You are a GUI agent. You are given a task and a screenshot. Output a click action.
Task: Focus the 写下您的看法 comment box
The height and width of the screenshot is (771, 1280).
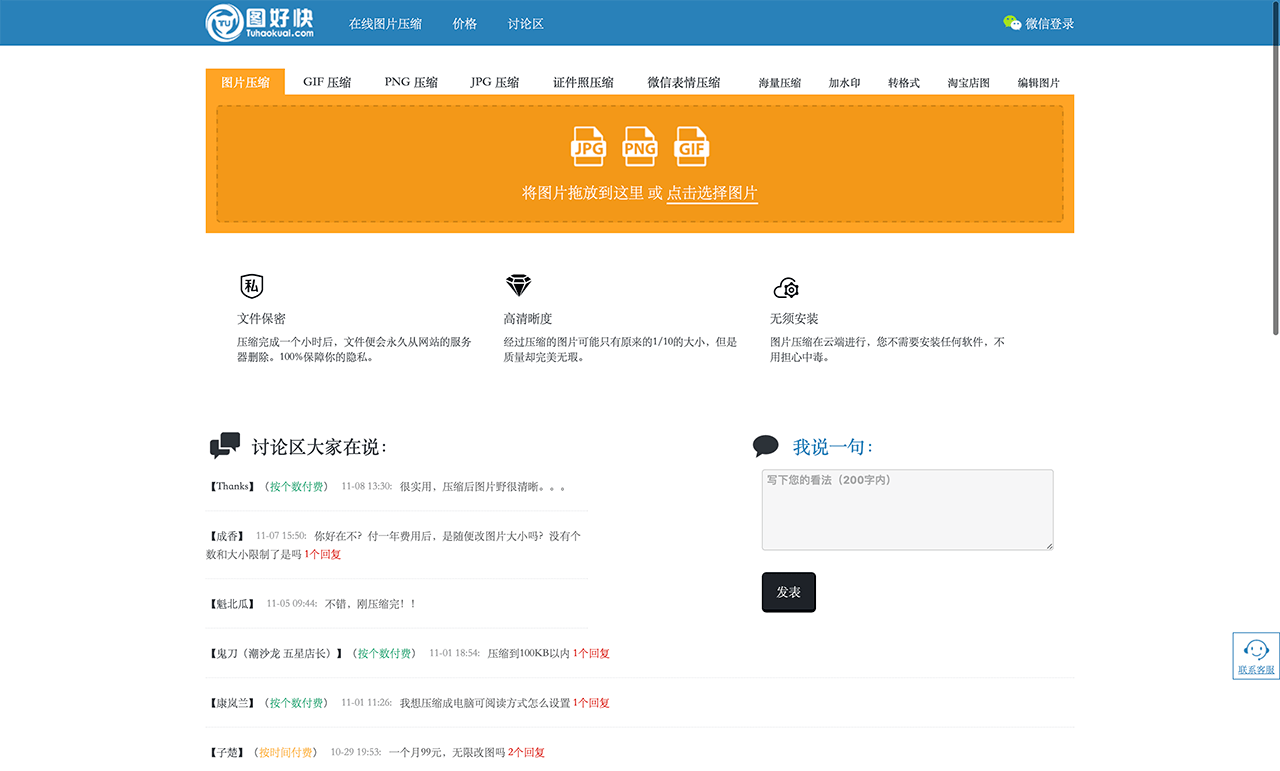coord(907,510)
